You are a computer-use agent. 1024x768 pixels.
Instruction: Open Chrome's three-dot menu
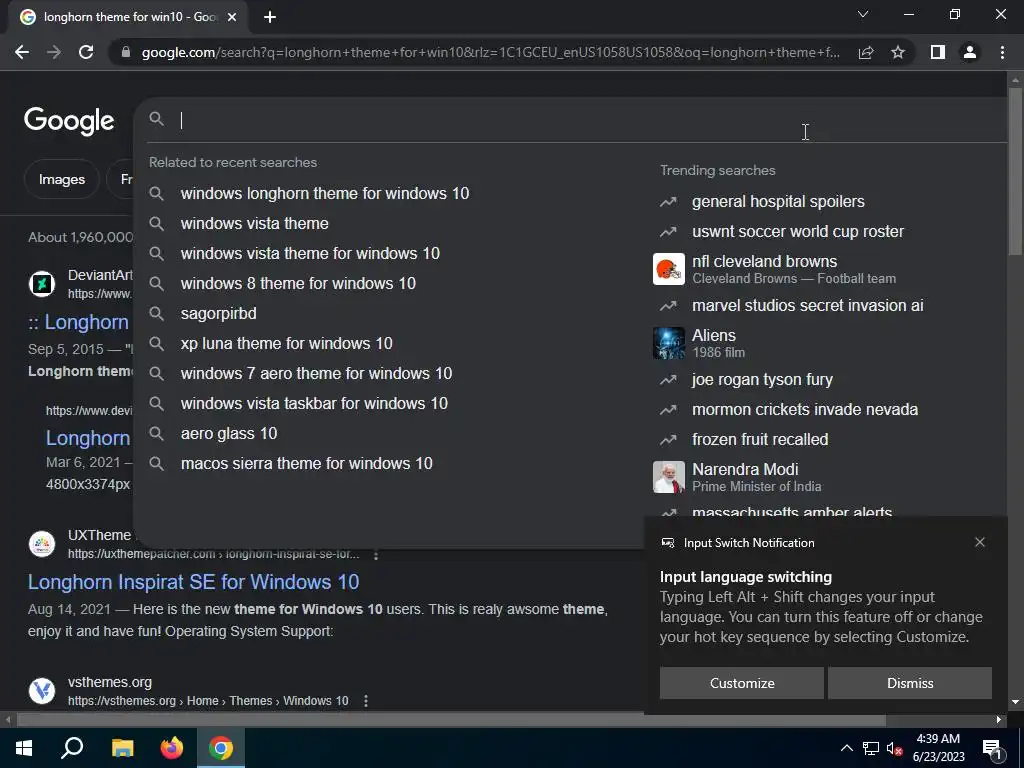(x=1002, y=52)
